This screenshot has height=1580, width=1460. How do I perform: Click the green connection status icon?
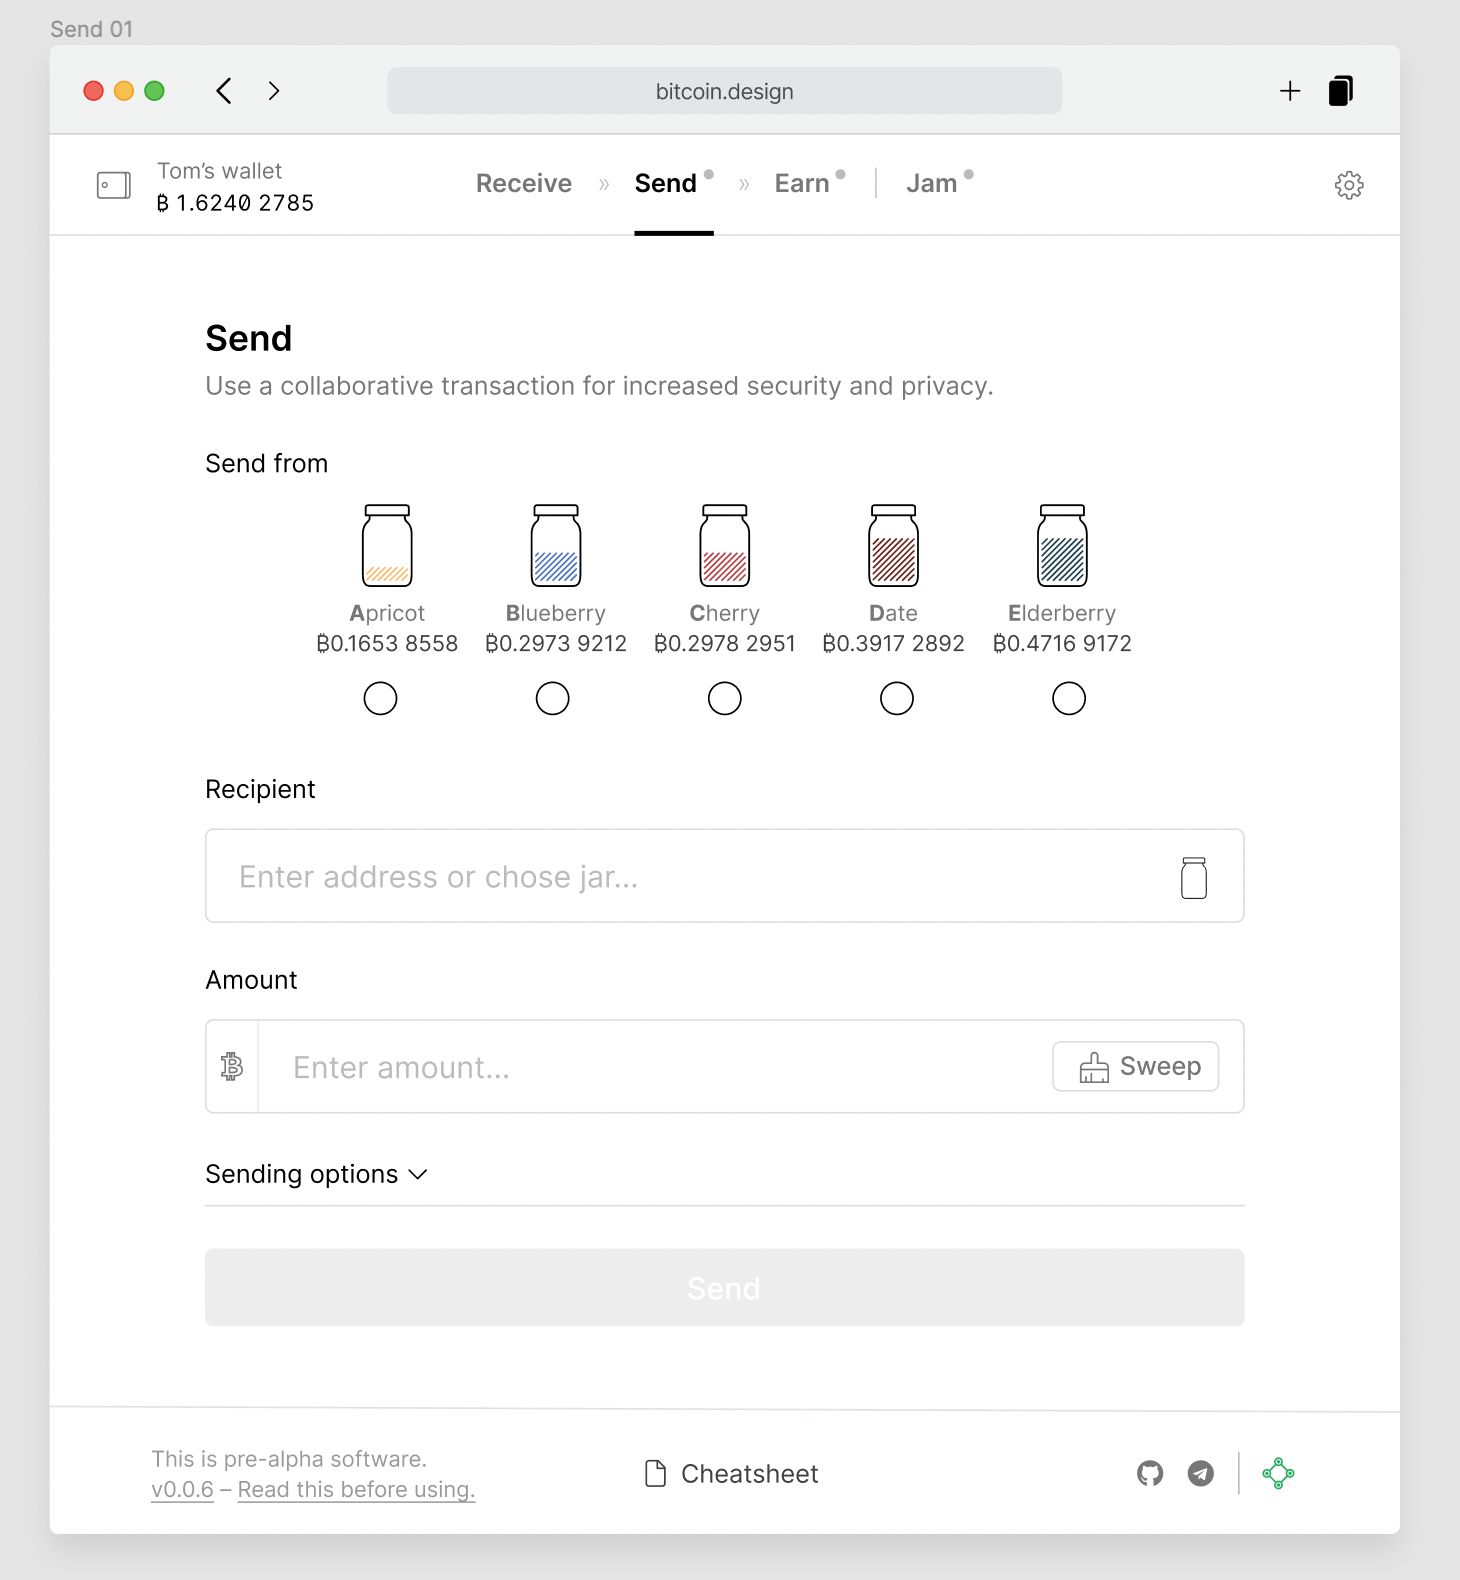pos(1278,1473)
